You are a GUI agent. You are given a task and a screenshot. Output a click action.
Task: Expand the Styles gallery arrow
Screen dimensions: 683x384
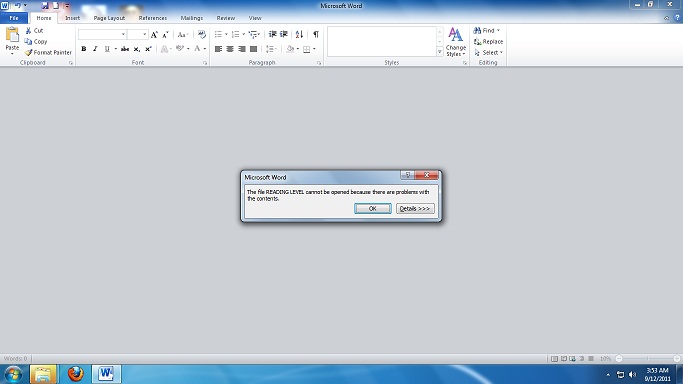tap(440, 52)
